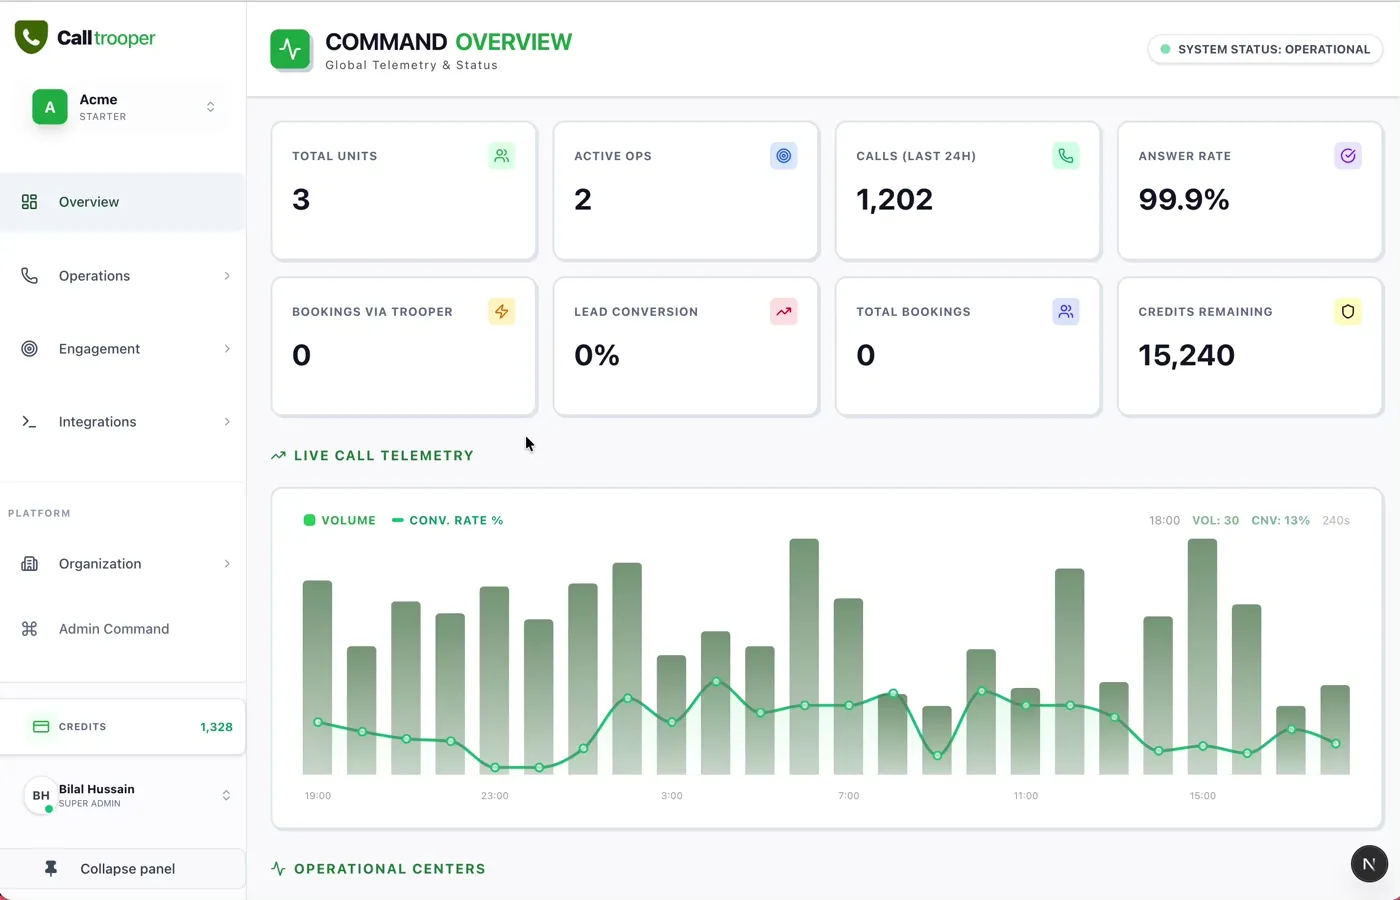Select the Operations handset icon in sidebar

pos(29,275)
